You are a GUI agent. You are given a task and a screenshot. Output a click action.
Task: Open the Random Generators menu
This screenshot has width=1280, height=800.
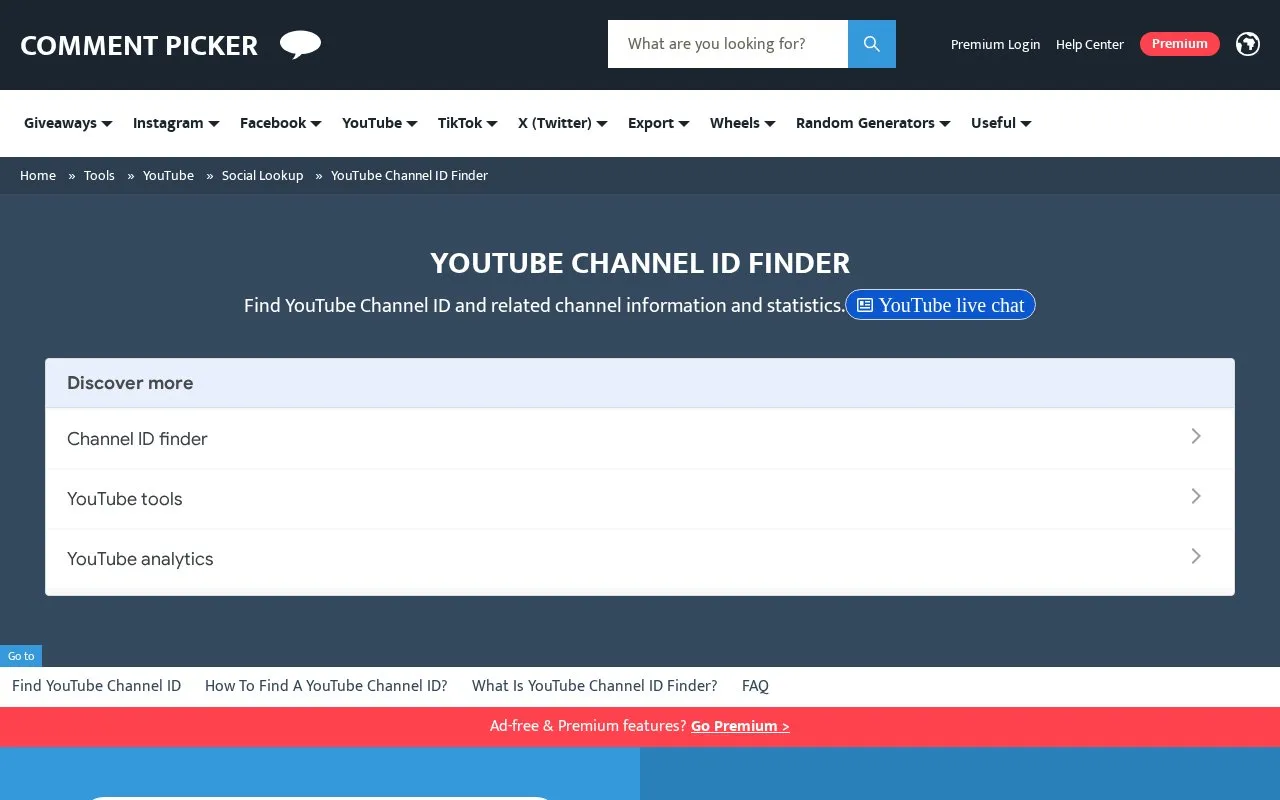tap(873, 123)
